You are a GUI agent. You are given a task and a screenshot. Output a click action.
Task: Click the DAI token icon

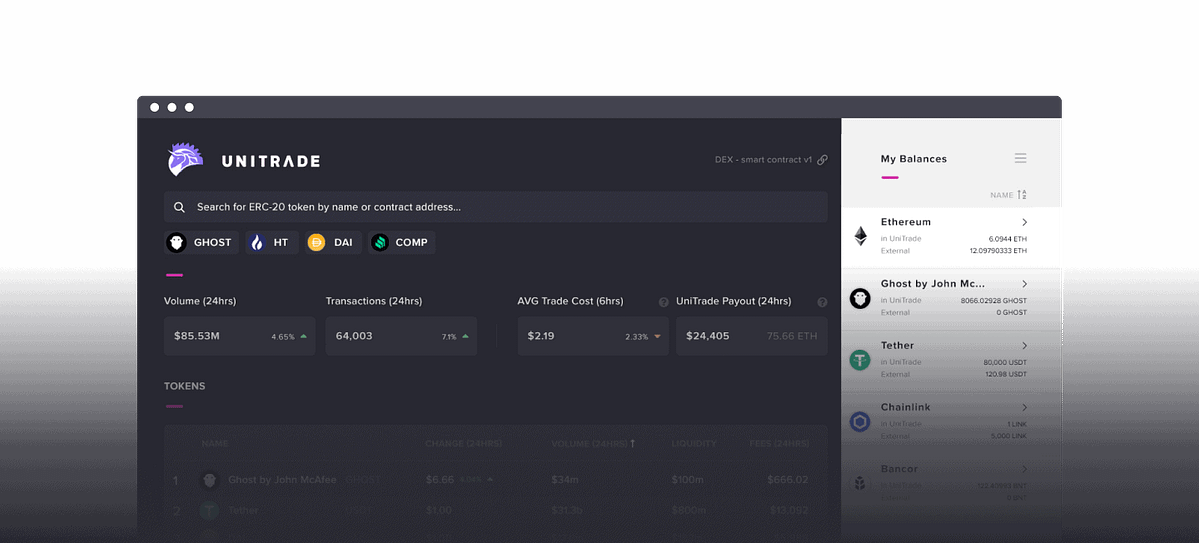317,242
